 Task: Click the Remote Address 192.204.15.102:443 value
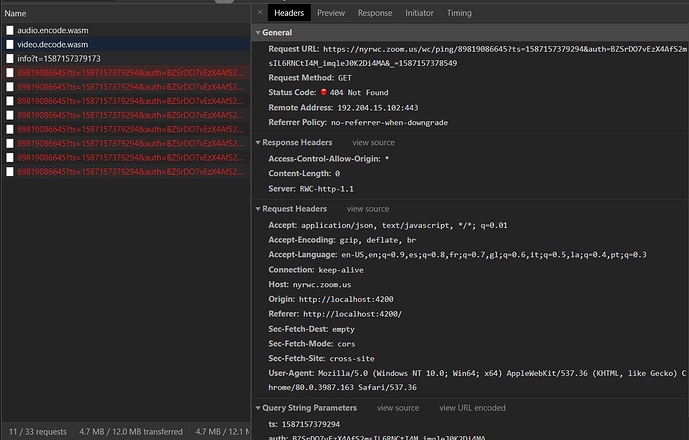pyautogui.click(x=378, y=108)
